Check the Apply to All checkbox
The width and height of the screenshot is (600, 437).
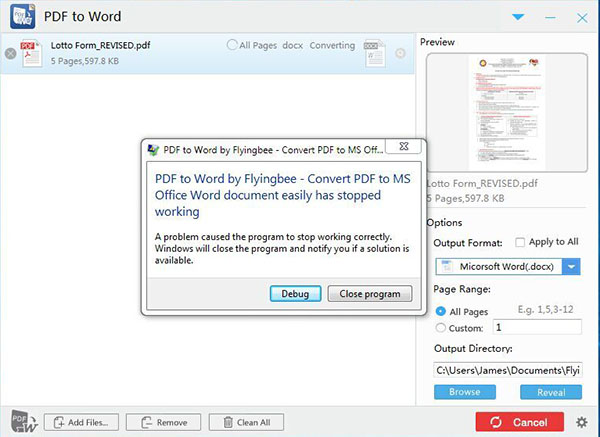tap(520, 242)
